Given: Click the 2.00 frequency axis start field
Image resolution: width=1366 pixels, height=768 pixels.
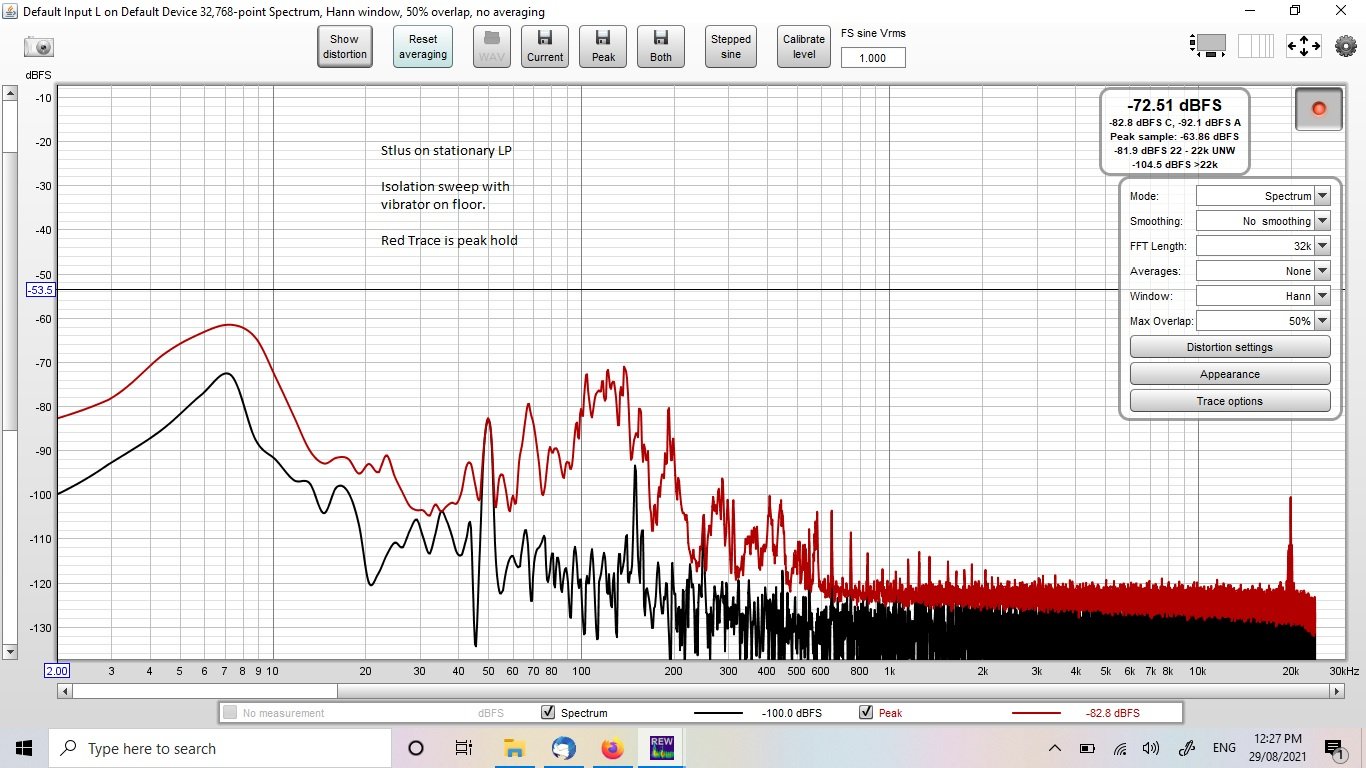Looking at the screenshot, I should (56, 670).
